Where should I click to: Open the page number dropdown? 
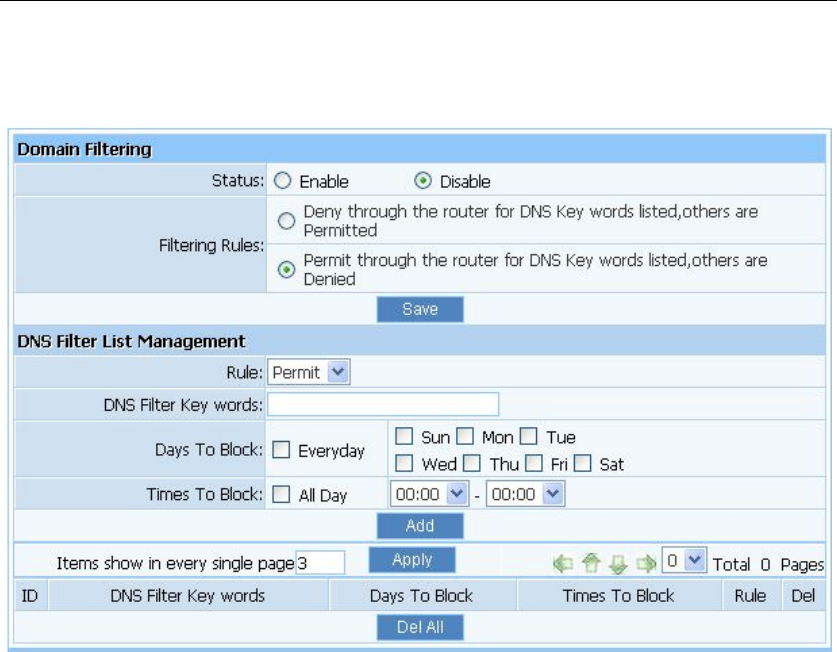pos(684,560)
